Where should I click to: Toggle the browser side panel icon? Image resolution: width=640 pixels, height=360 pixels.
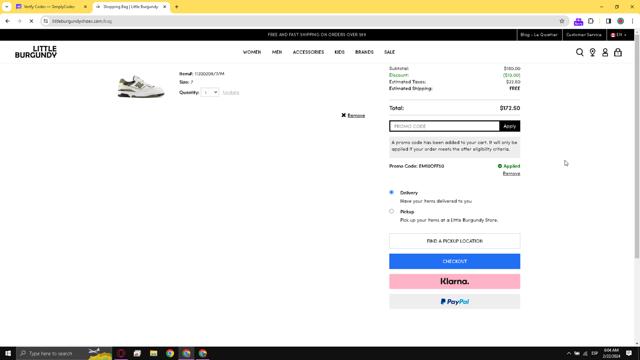coord(608,21)
